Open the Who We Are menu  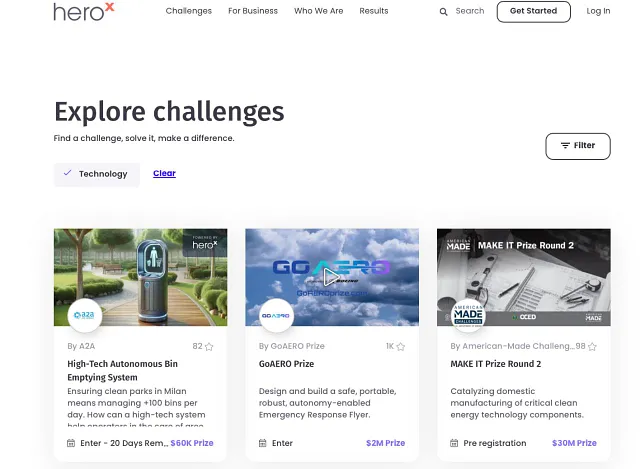click(x=318, y=11)
